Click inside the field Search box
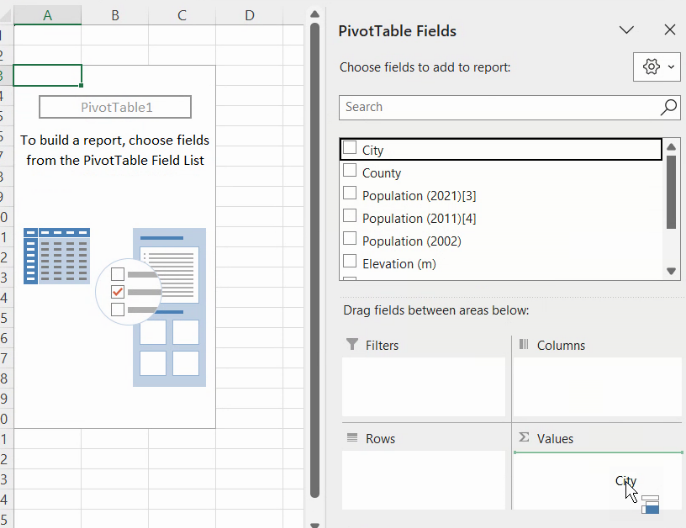The height and width of the screenshot is (528, 686). [495, 107]
